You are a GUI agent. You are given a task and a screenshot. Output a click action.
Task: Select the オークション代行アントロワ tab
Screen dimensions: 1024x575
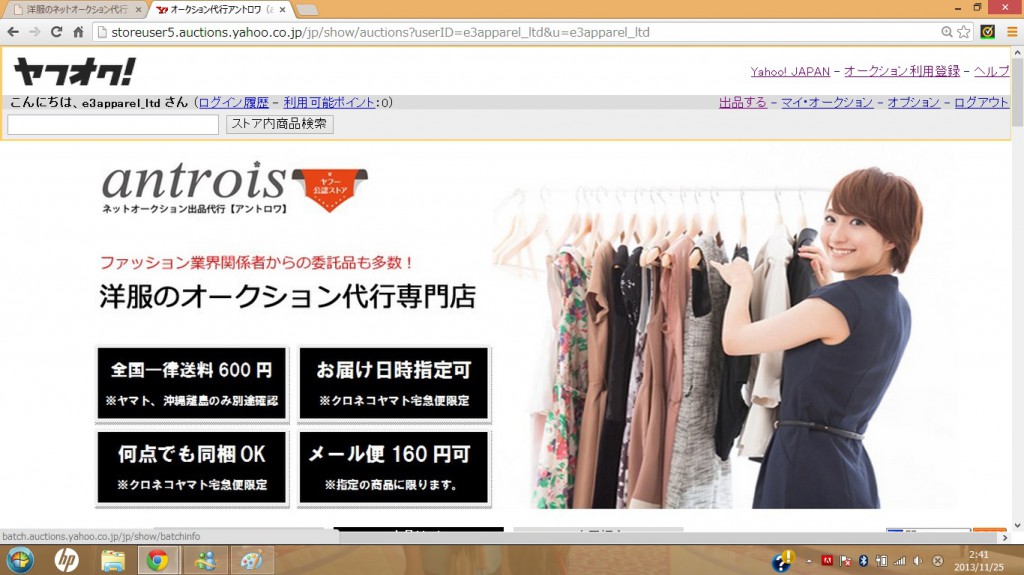click(x=221, y=10)
